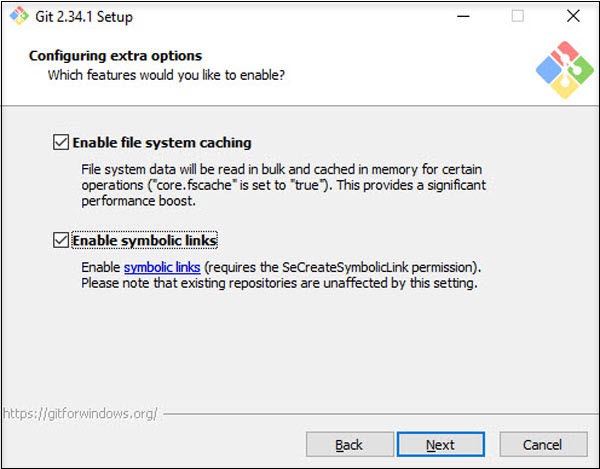Viewport: 600px width, 469px height.
Task: Open the gitforwindows.org link
Action: pyautogui.click(x=78, y=411)
